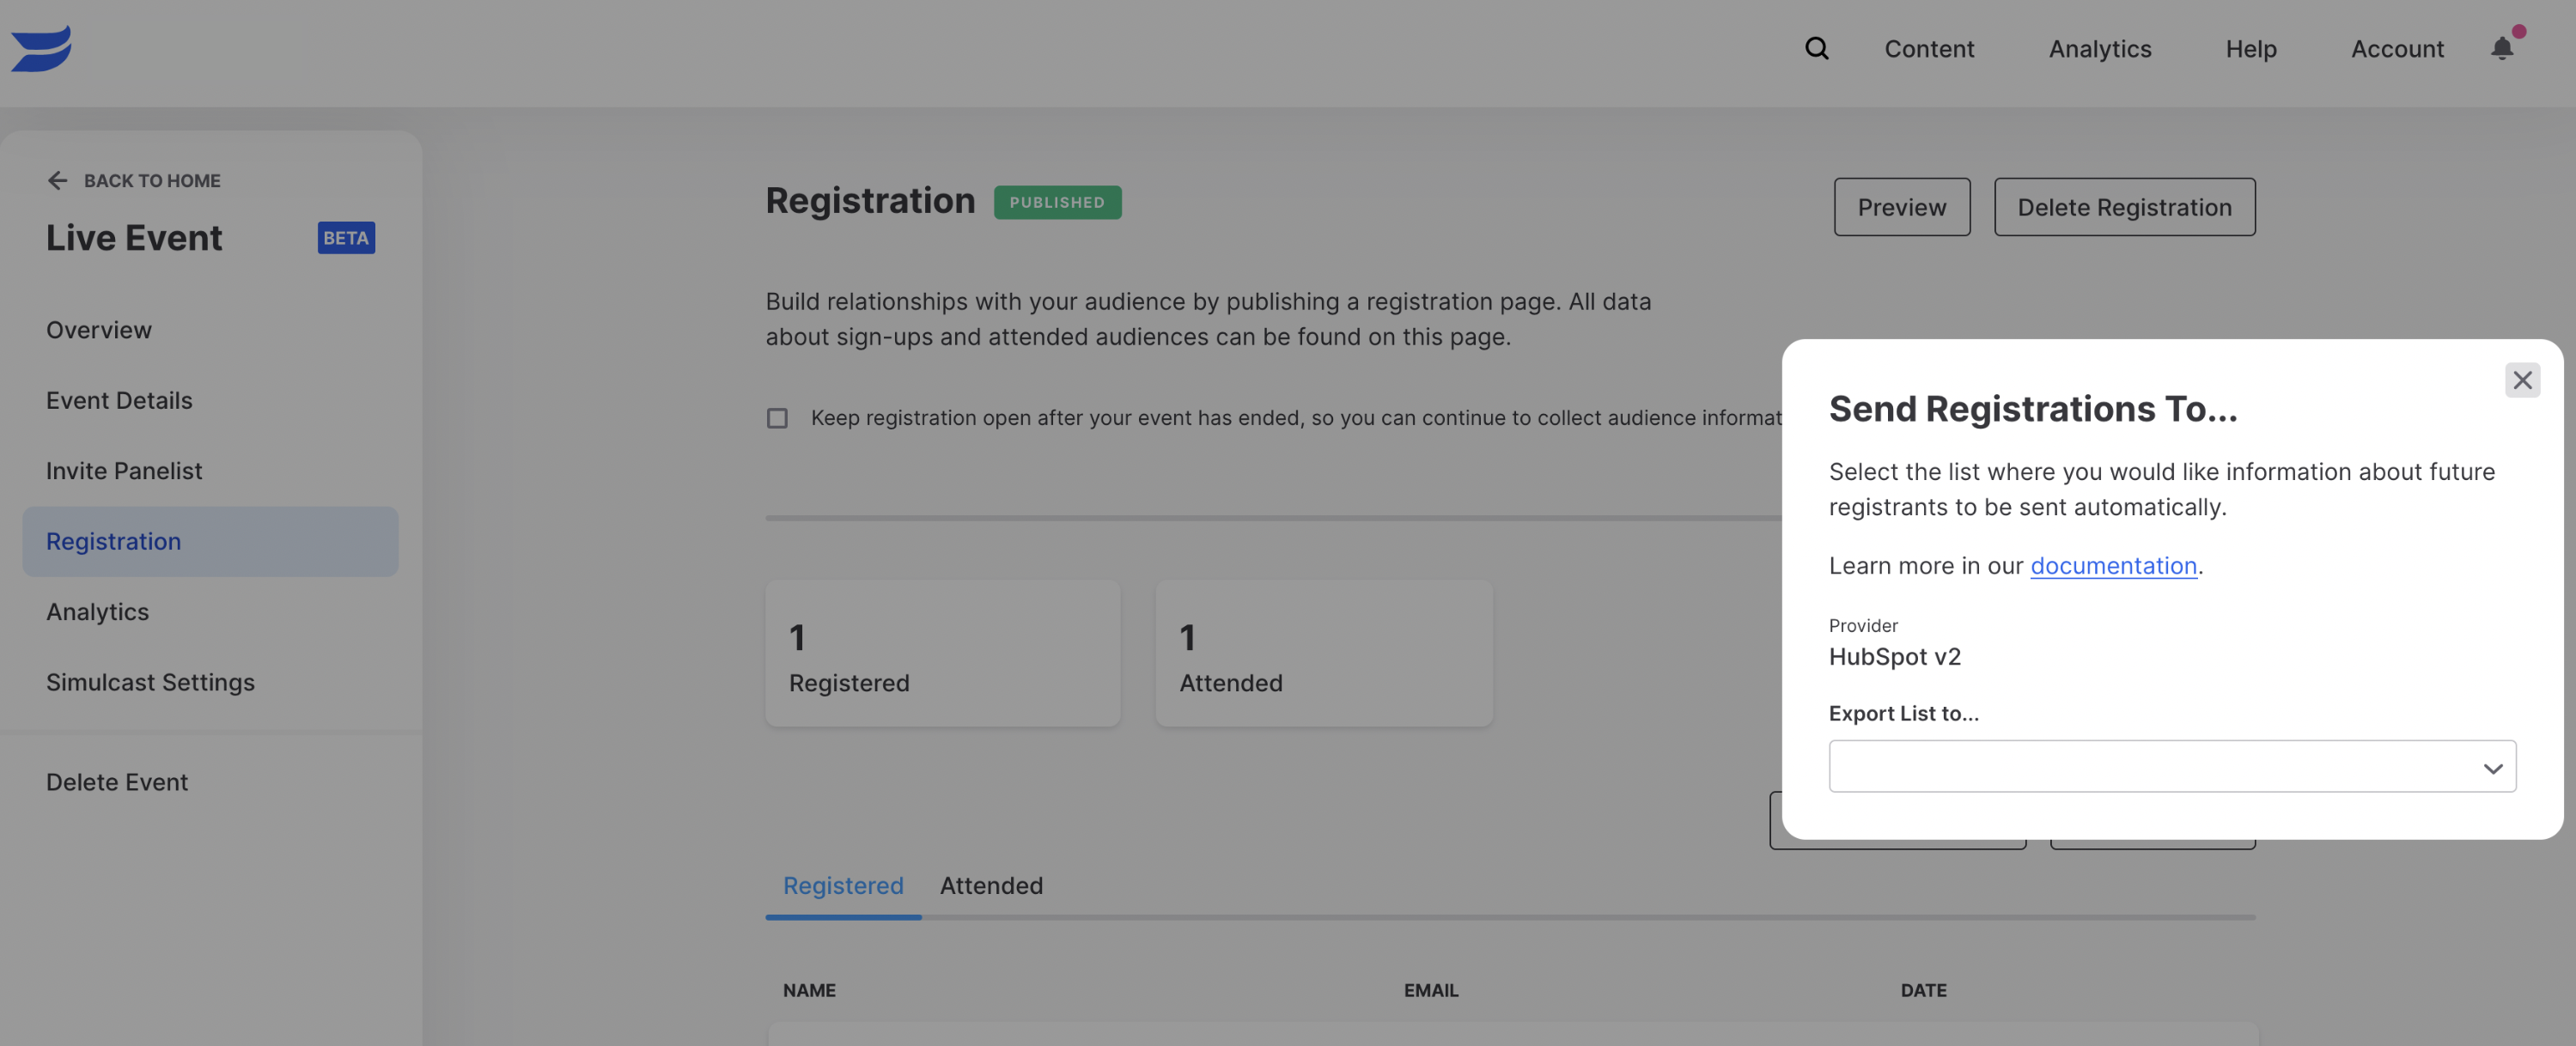Open Overview in the sidebar
This screenshot has height=1046, width=2576.
[x=99, y=330]
